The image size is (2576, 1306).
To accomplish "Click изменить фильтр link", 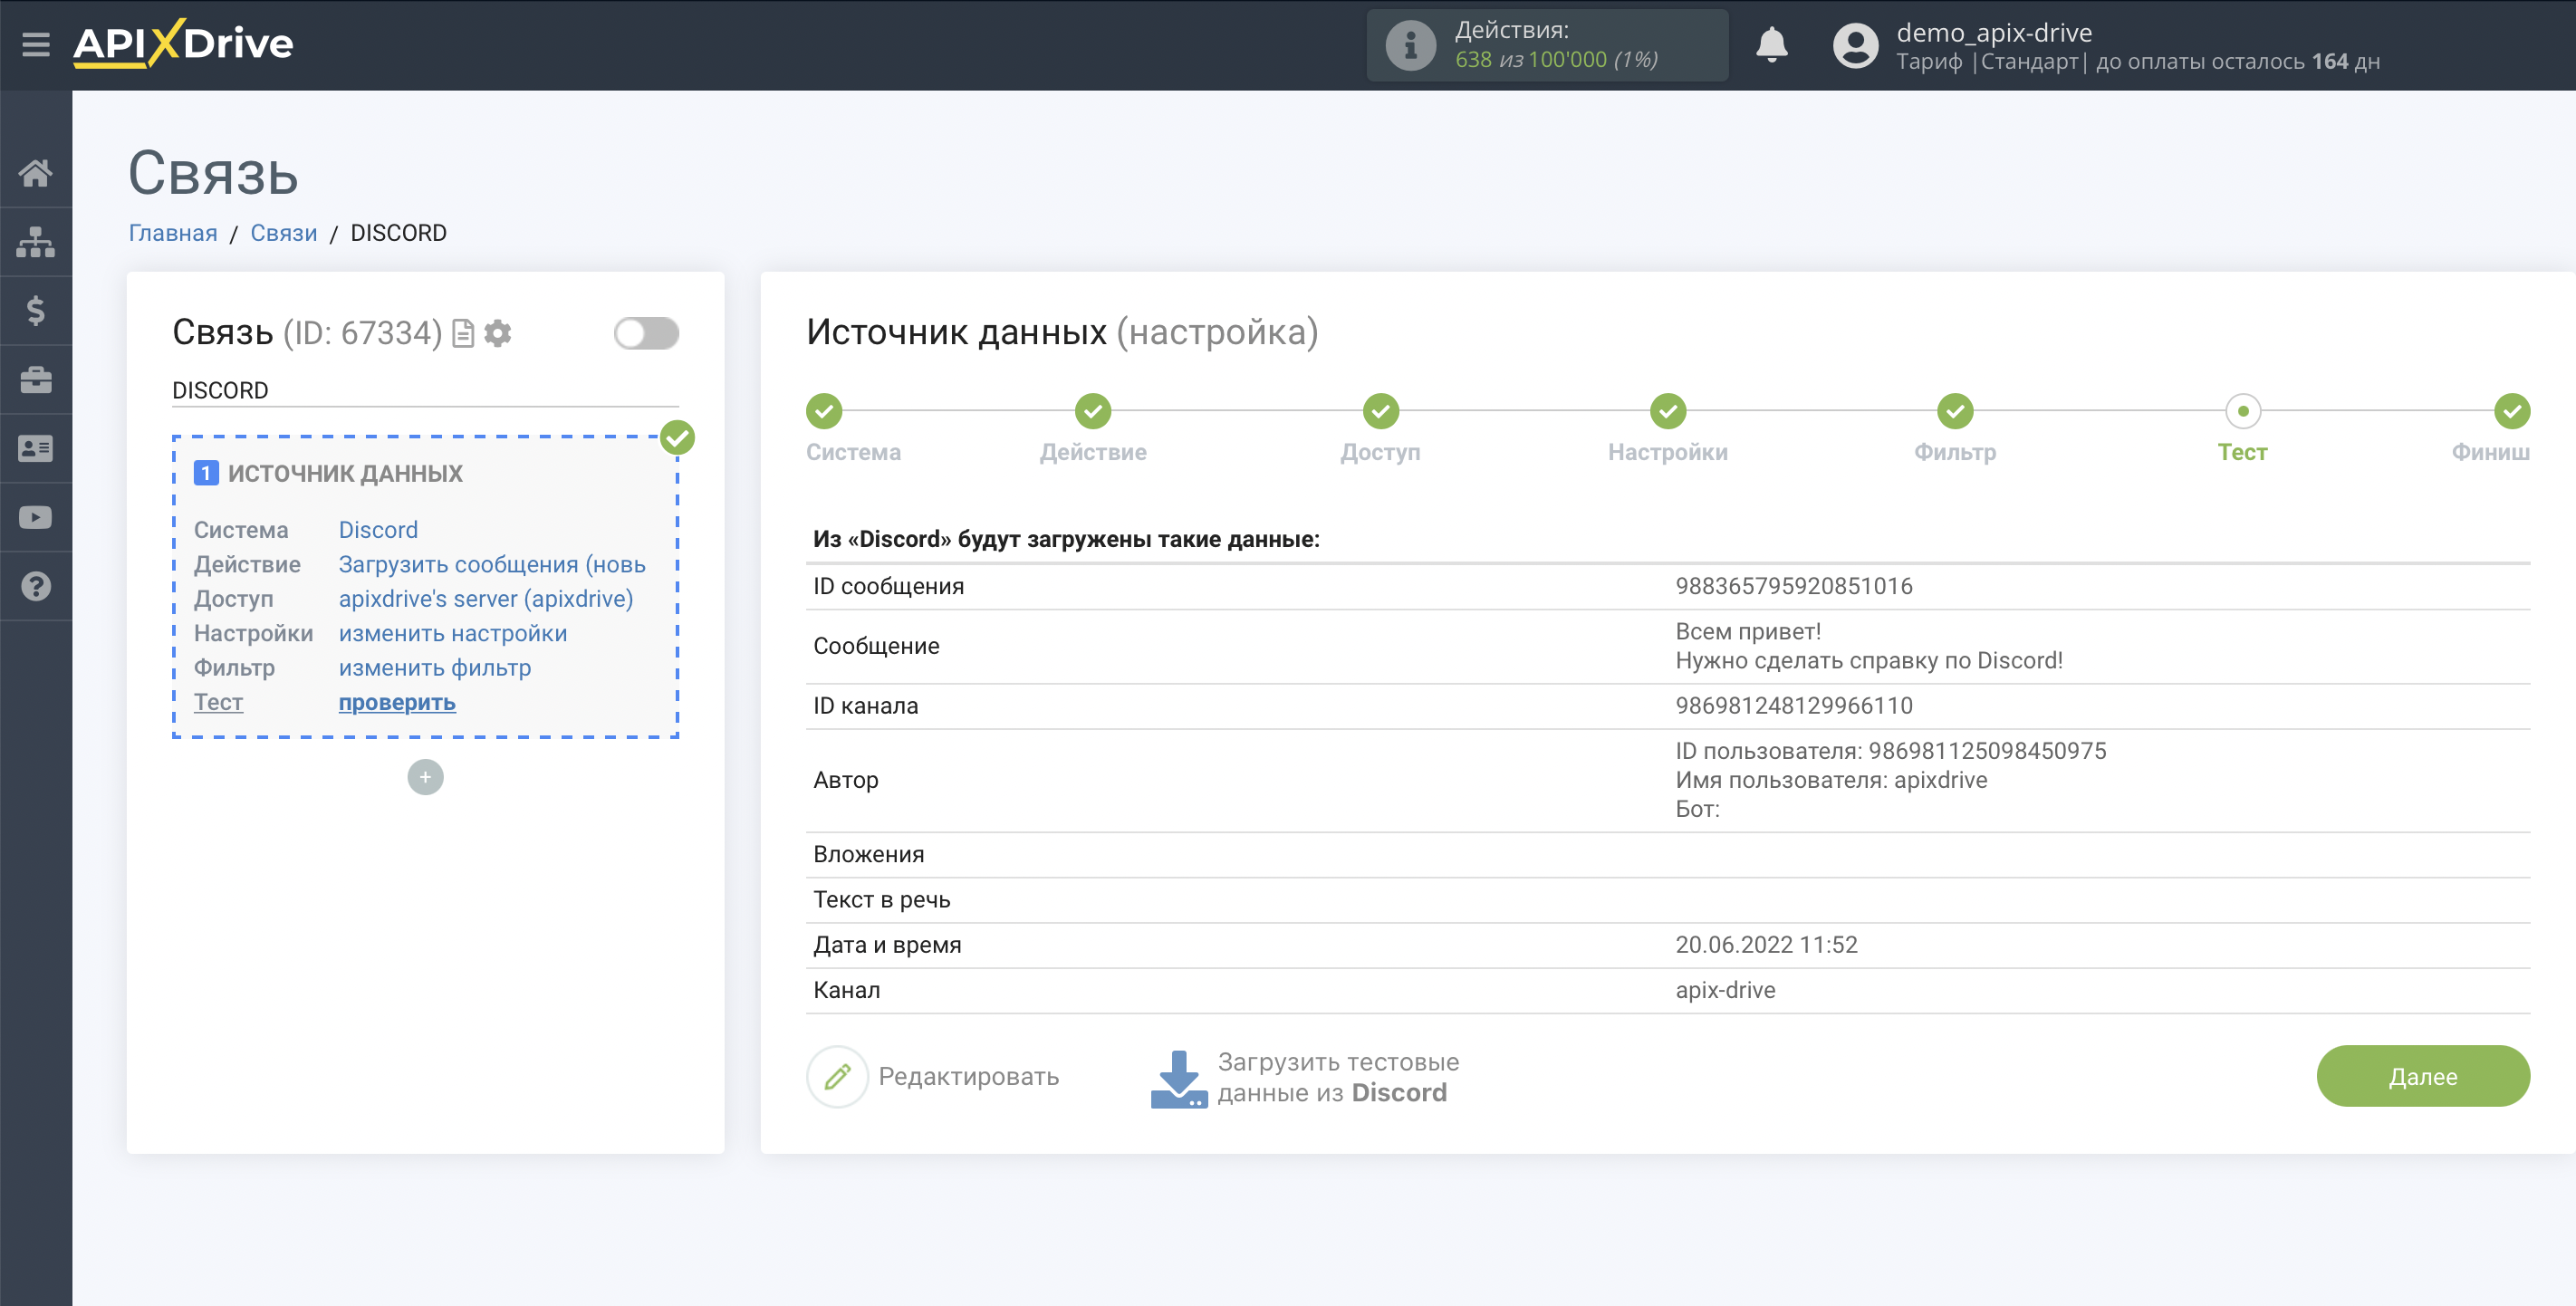I will pyautogui.click(x=435, y=667).
